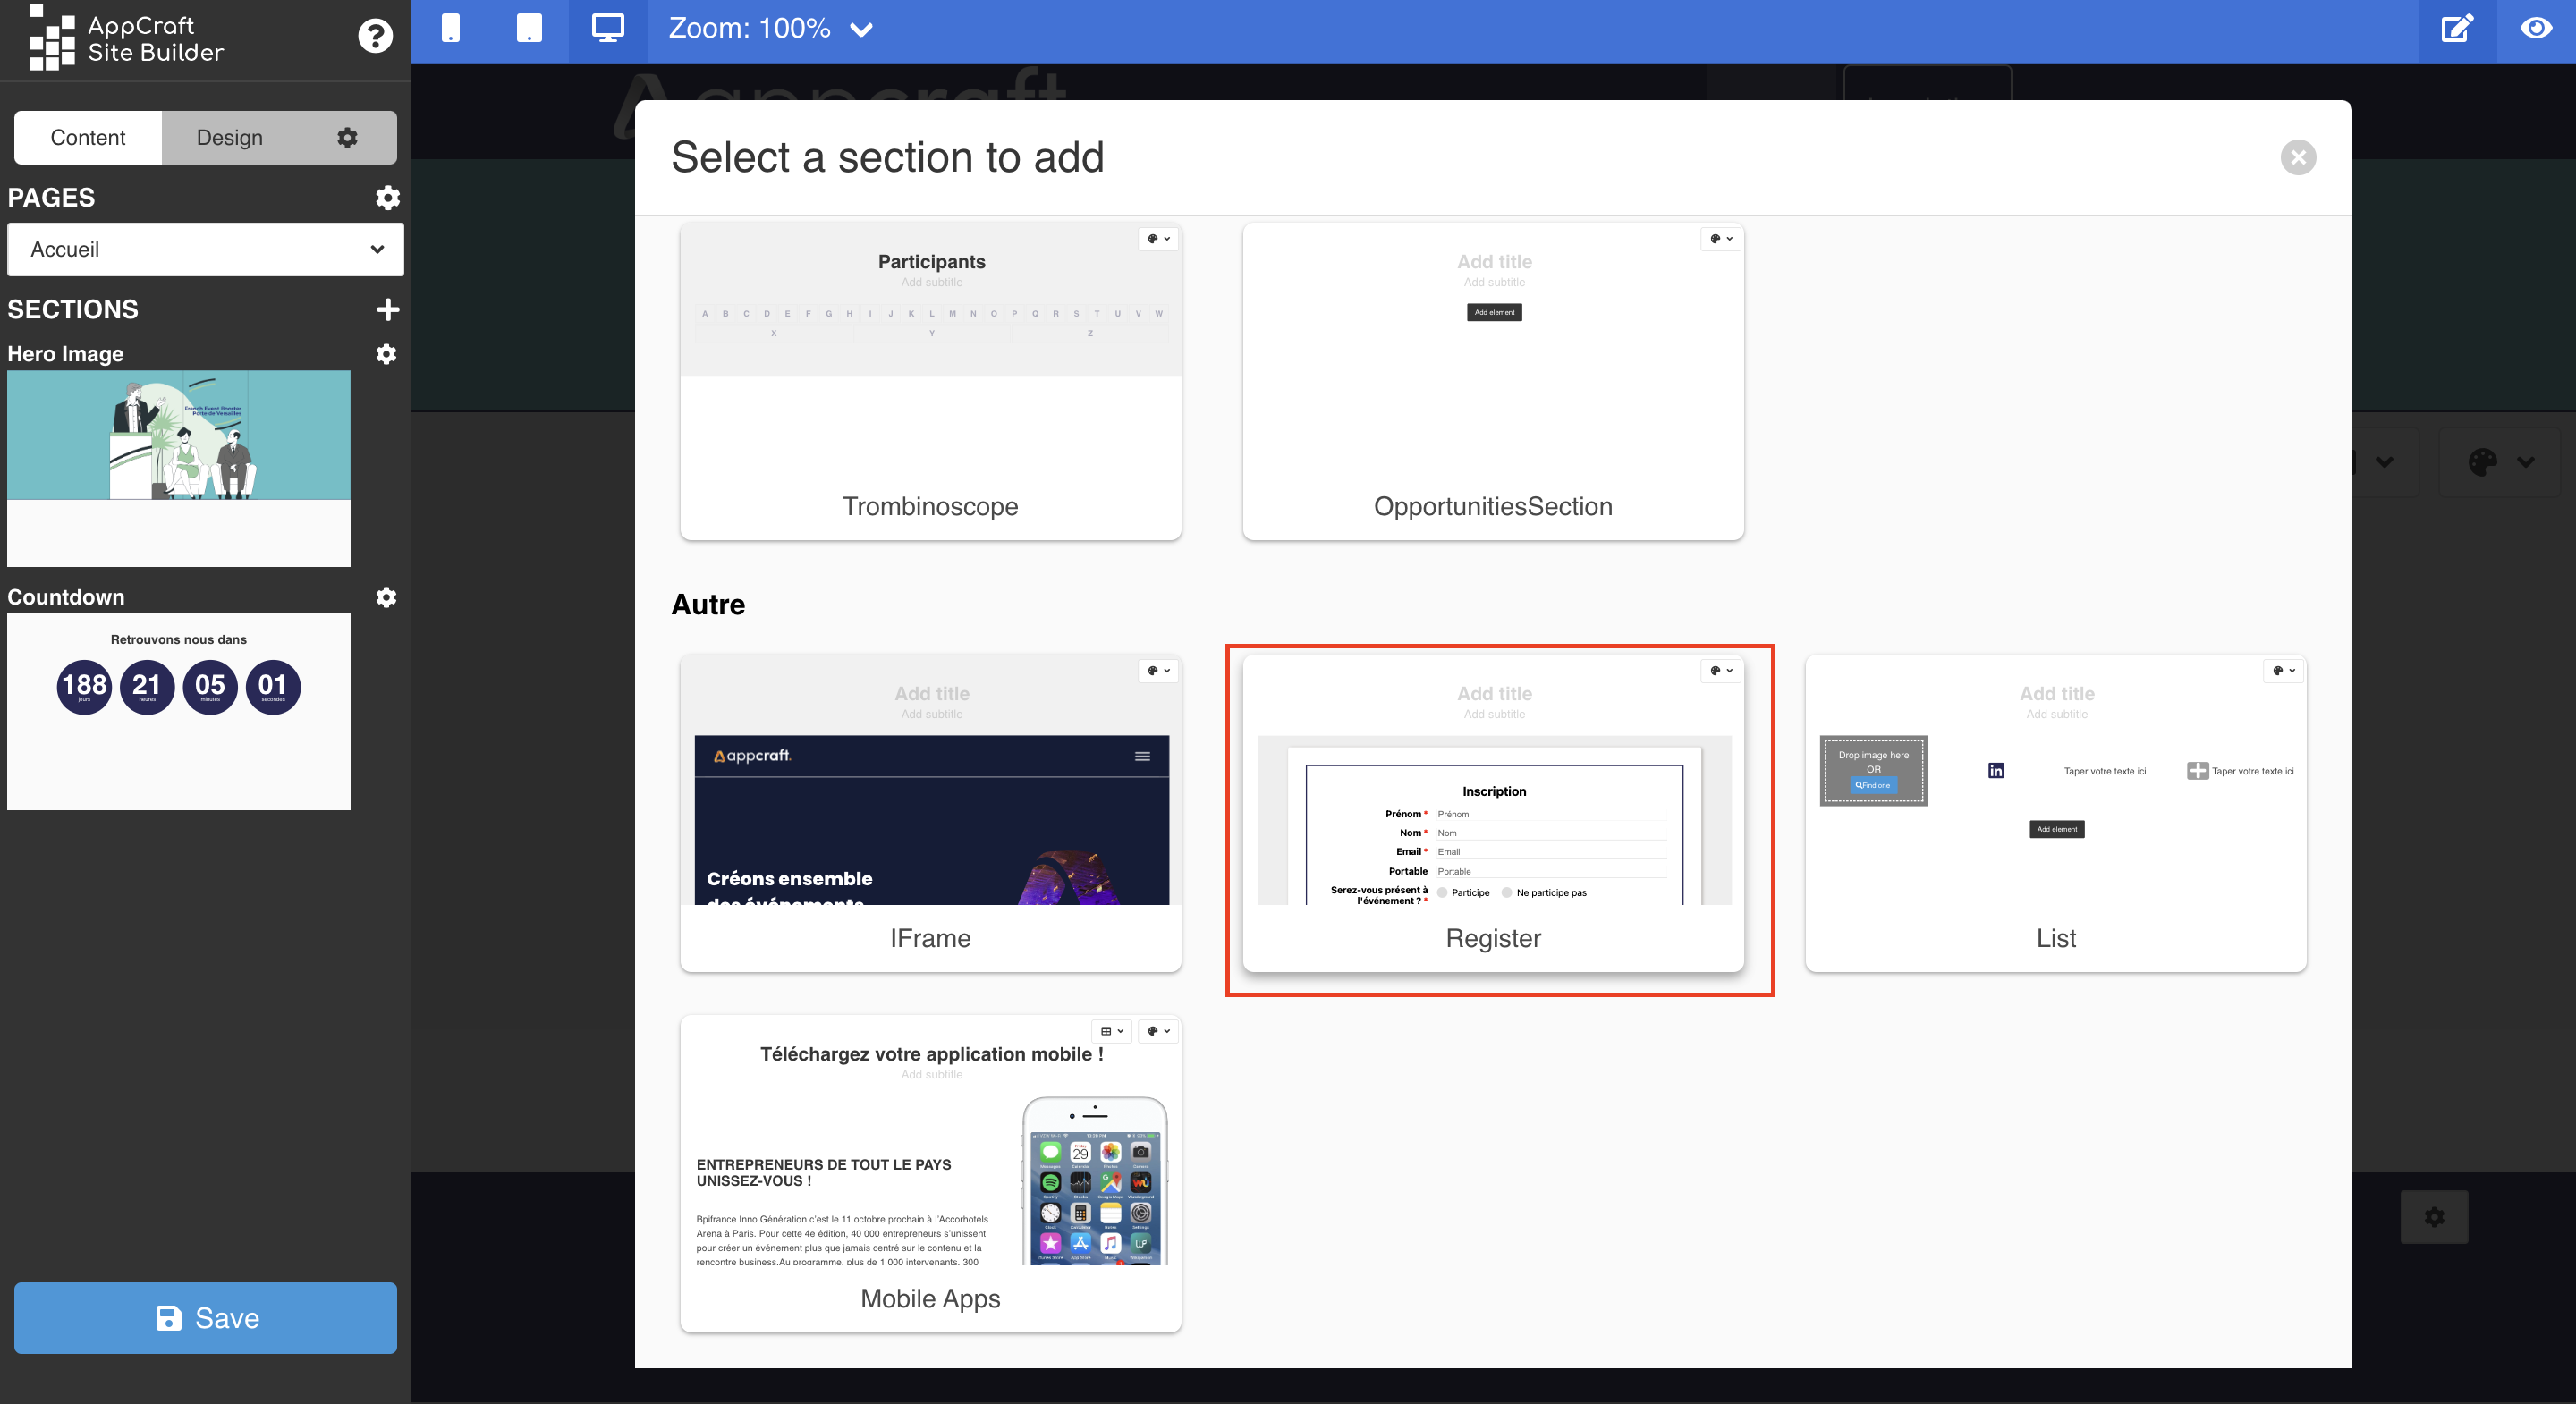Screen dimensions: 2576x1404
Task: Add new section with plus icon
Action: coord(388,309)
